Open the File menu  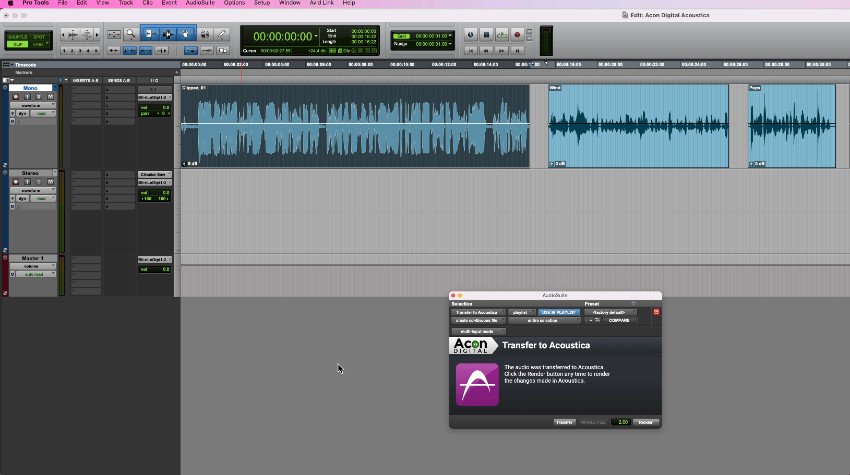pos(62,3)
